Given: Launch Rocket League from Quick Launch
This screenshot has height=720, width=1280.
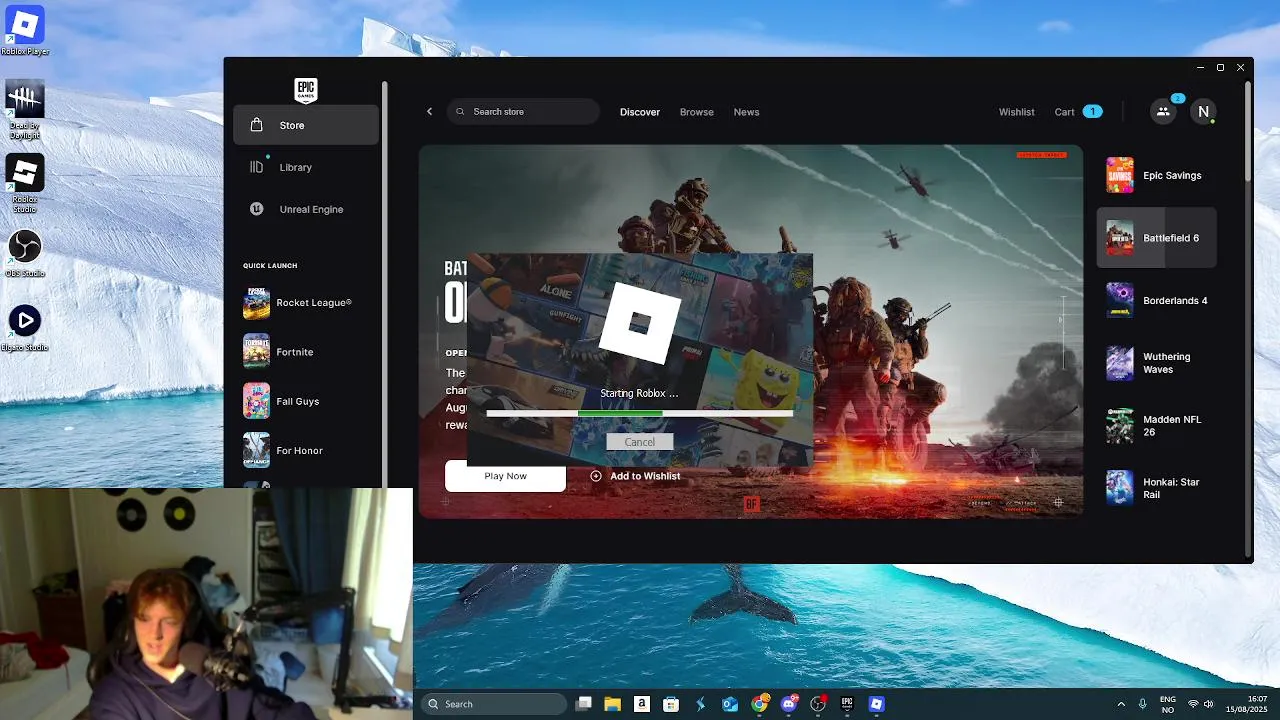Looking at the screenshot, I should coord(306,303).
